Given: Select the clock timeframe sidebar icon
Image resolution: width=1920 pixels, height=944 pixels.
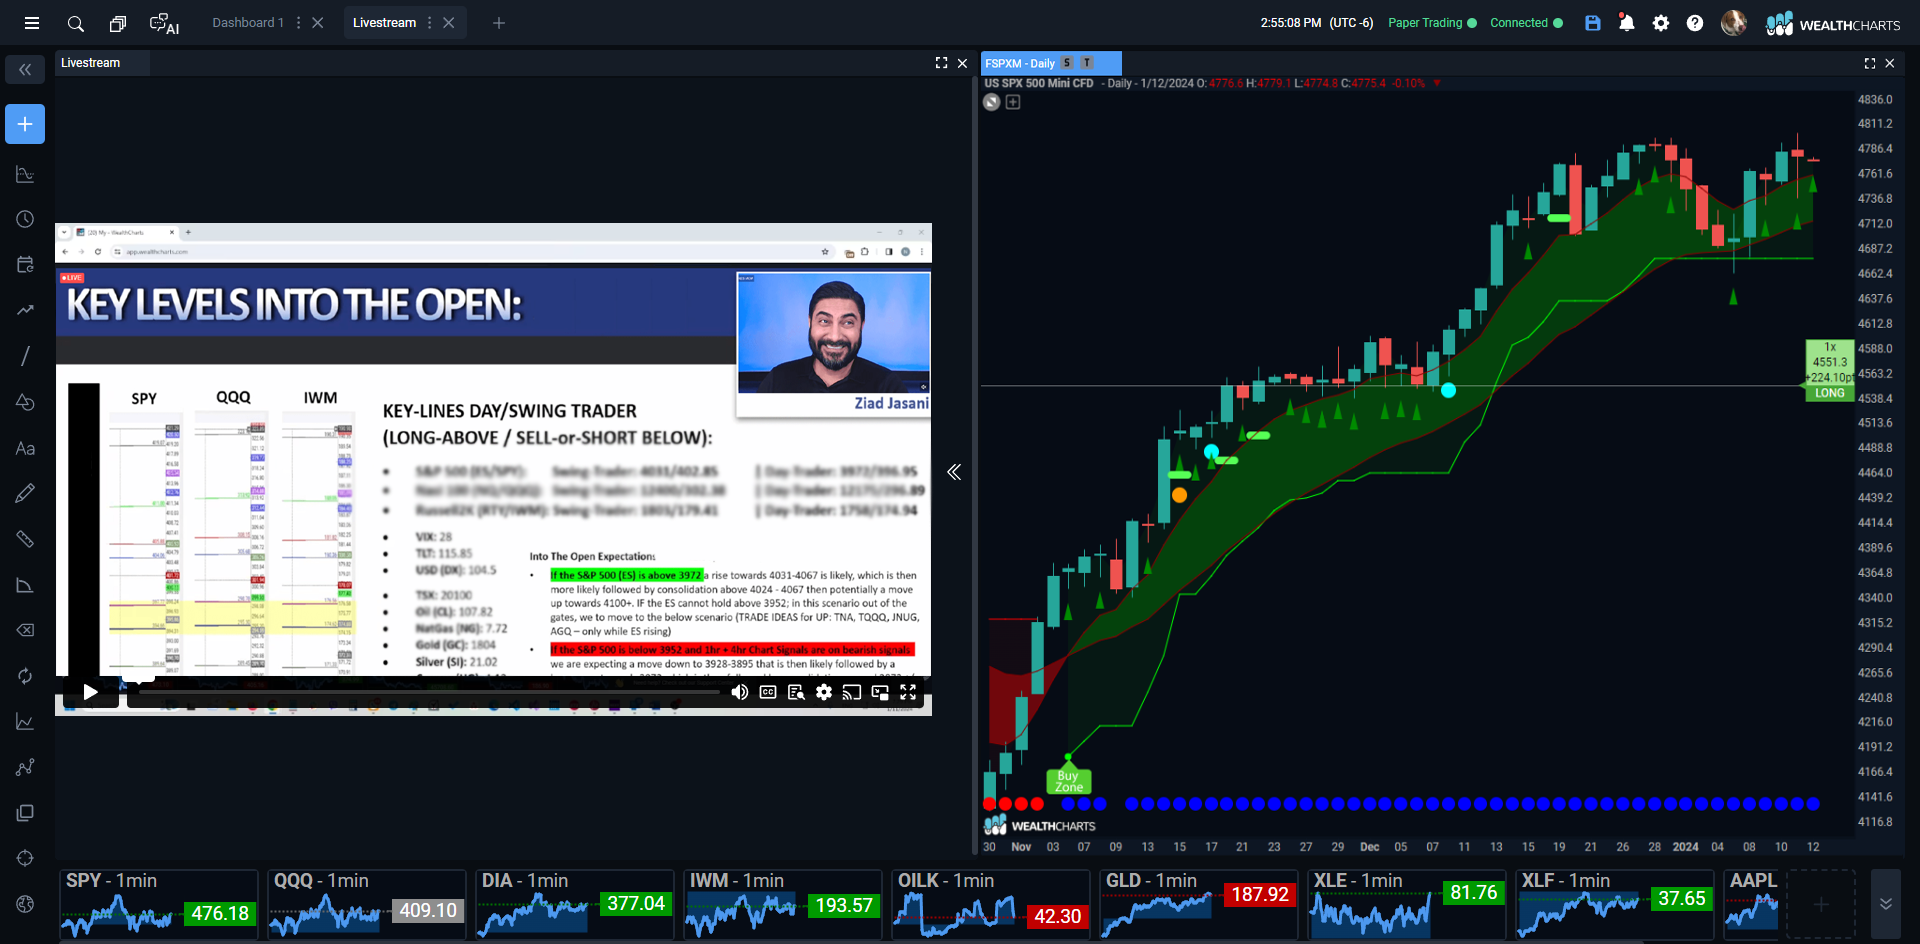Looking at the screenshot, I should click(x=25, y=219).
